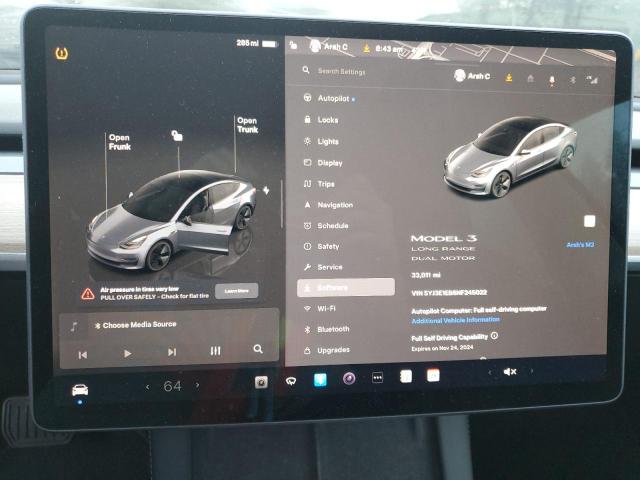Tap the HomeLink garage icon

(x=530, y=78)
